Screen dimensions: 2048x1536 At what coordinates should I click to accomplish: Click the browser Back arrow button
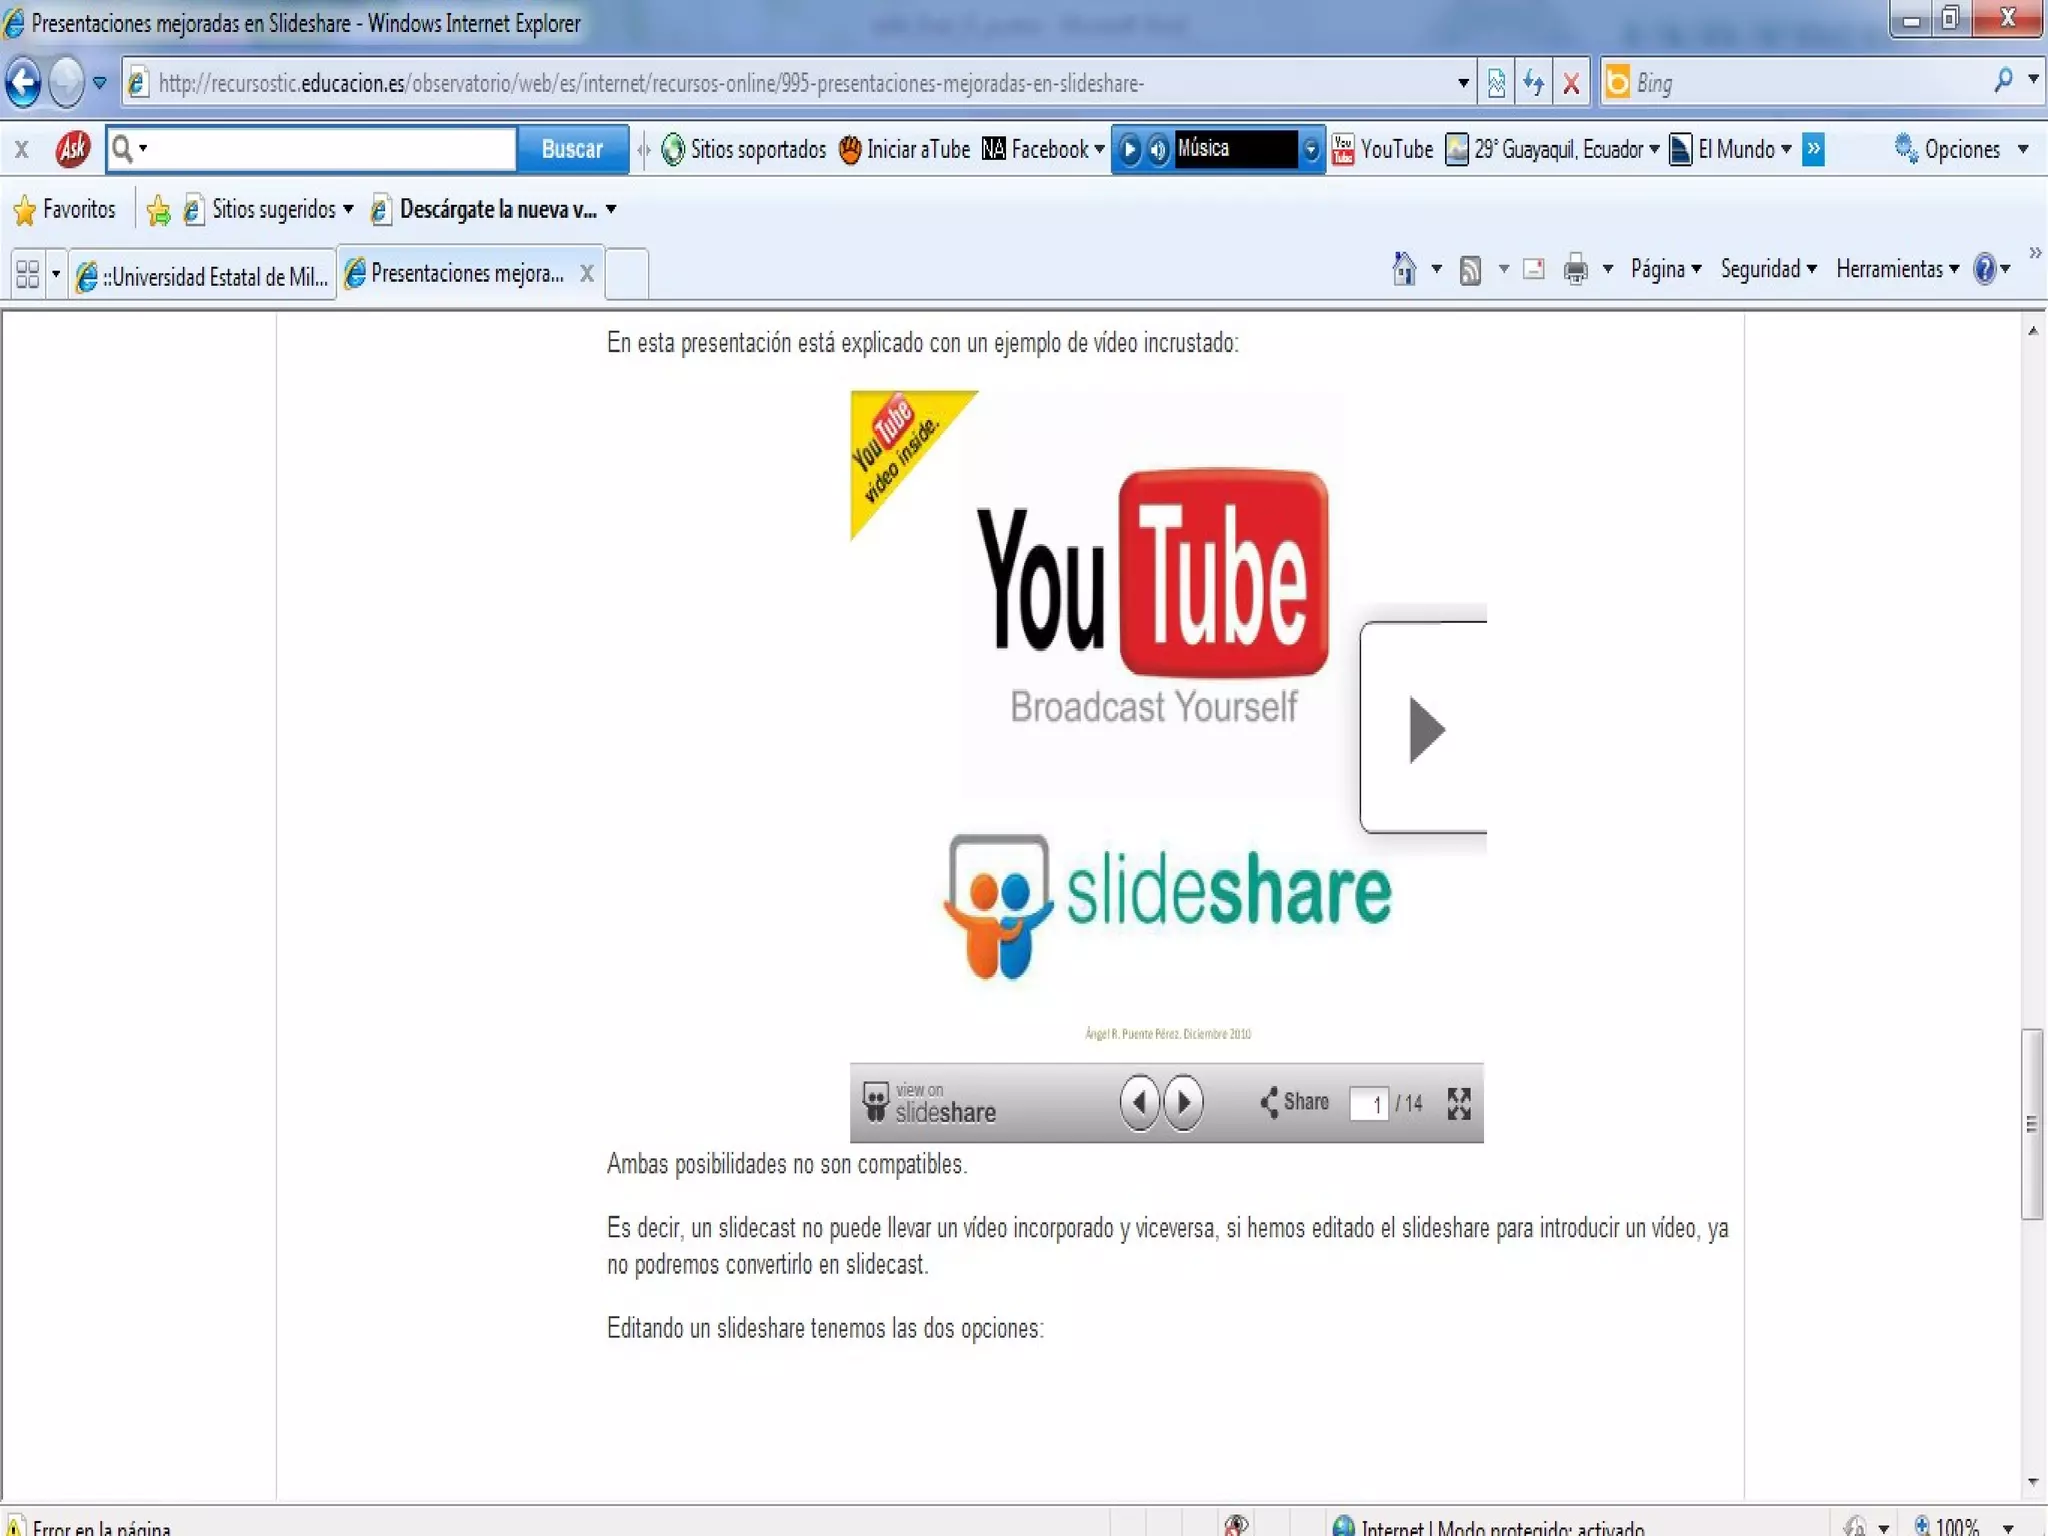tap(24, 83)
